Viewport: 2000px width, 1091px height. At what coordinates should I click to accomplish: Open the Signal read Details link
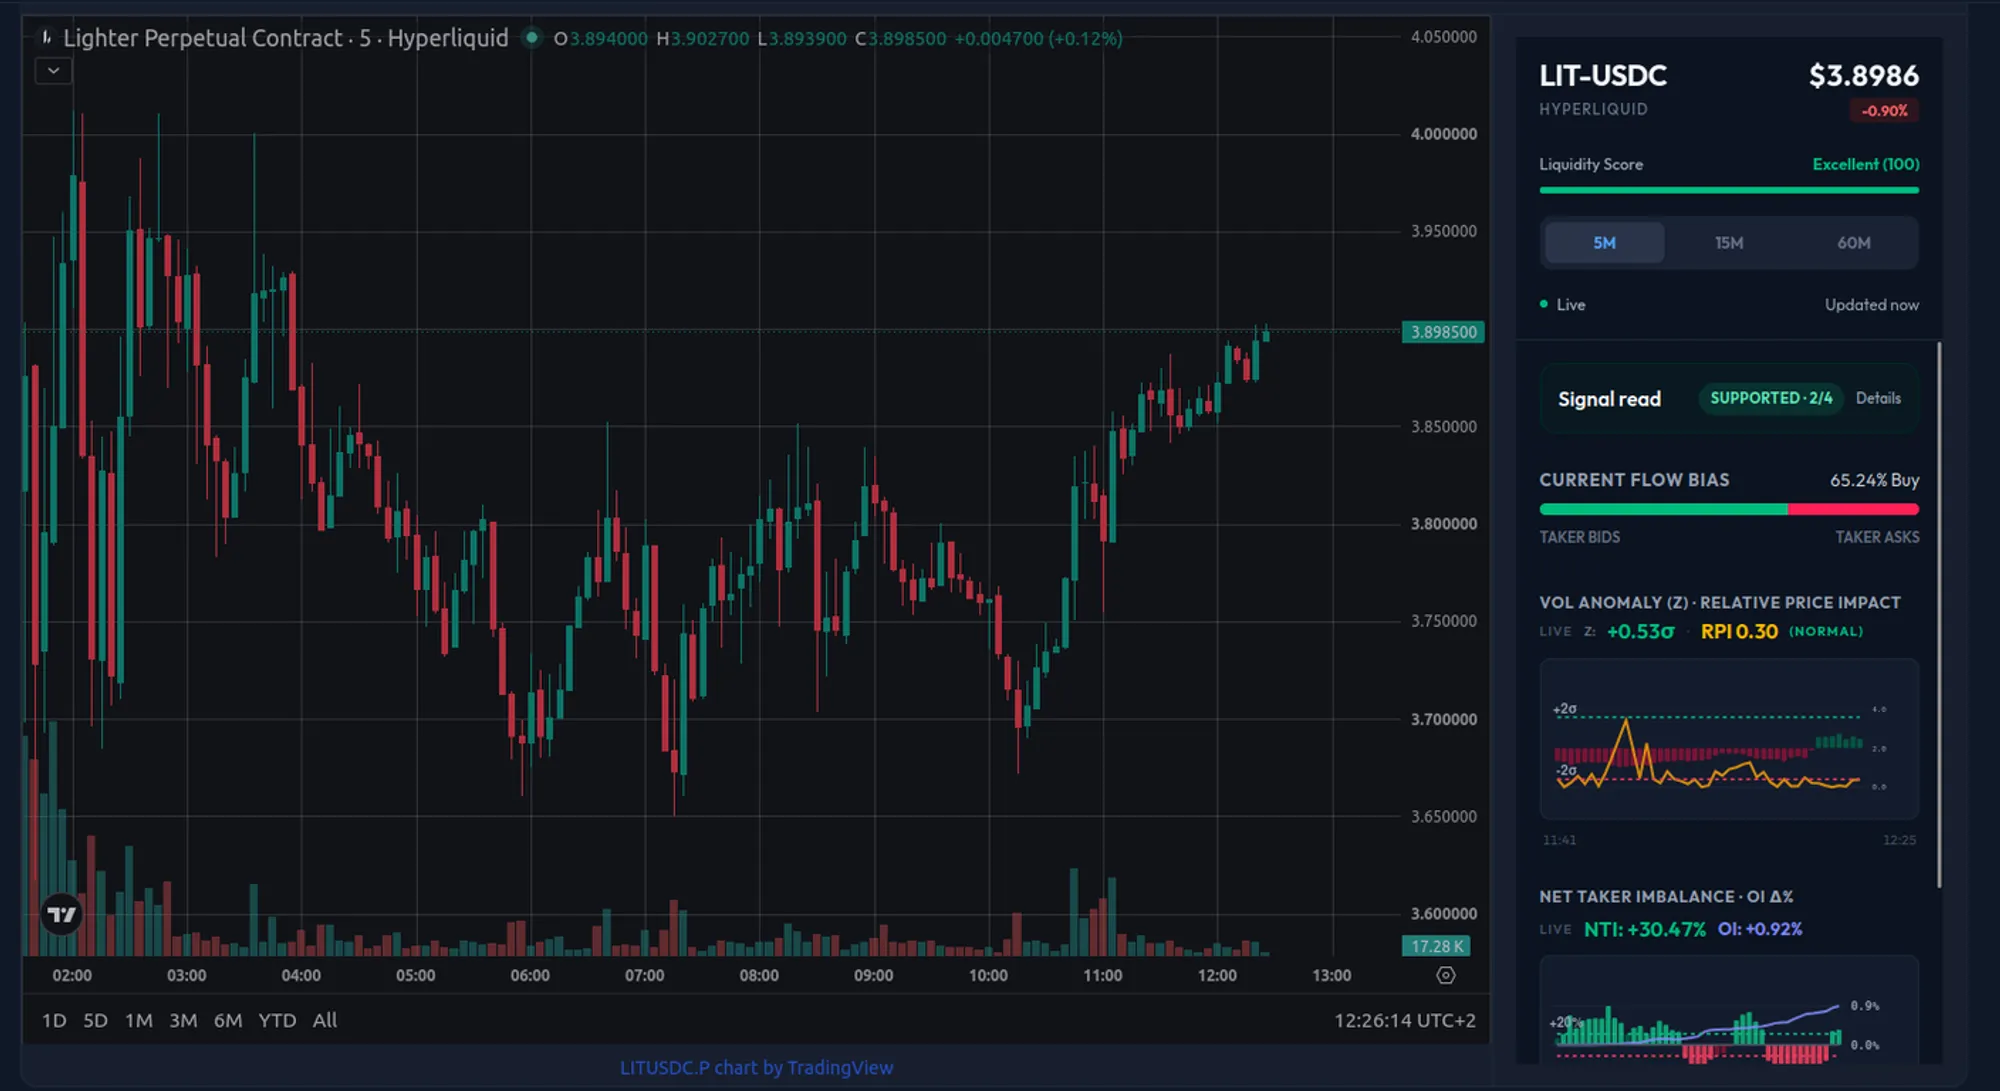point(1878,398)
